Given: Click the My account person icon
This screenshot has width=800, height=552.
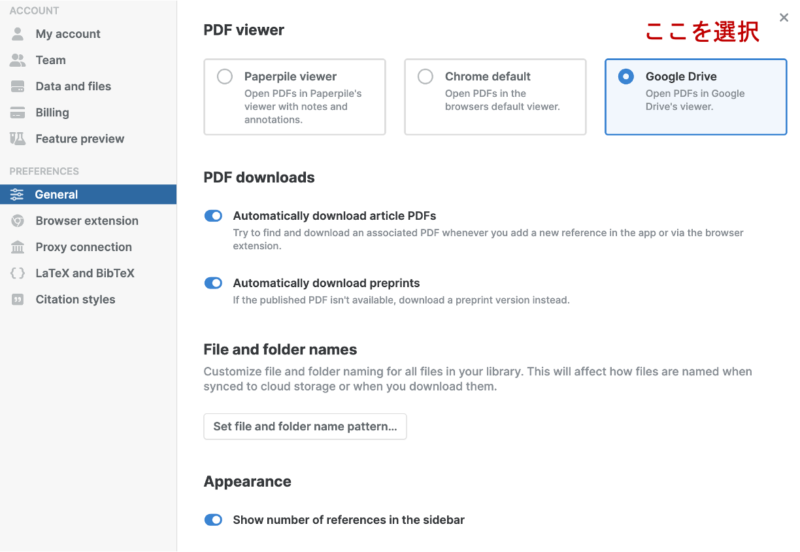Looking at the screenshot, I should 17,34.
